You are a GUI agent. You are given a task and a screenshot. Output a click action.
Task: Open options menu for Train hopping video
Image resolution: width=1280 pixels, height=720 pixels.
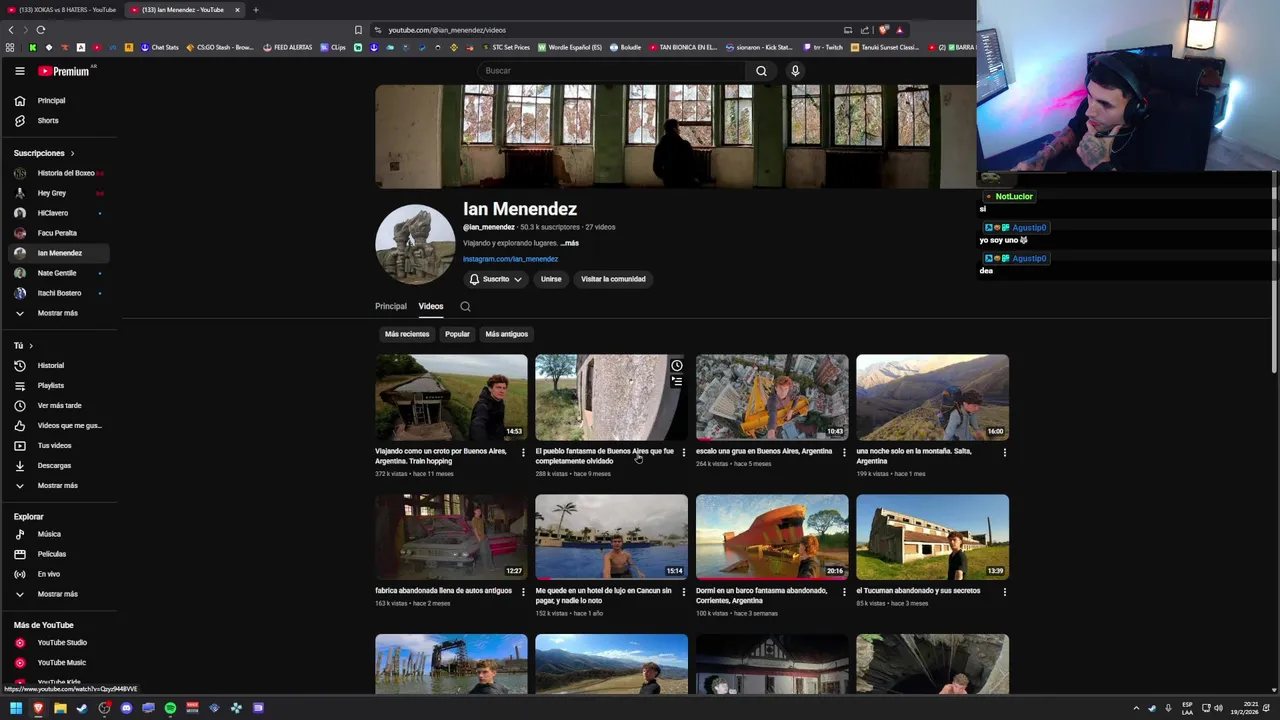pos(523,453)
